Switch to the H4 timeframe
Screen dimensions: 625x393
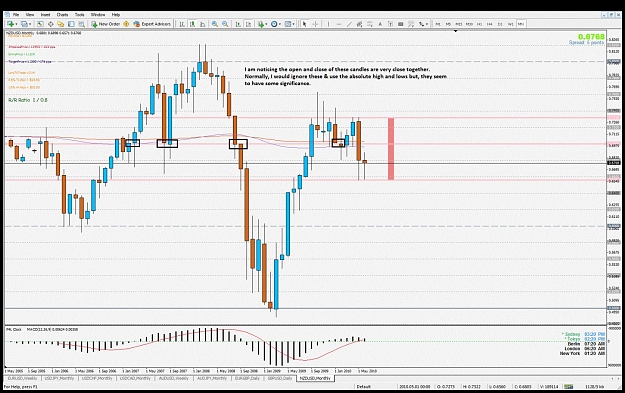489,24
